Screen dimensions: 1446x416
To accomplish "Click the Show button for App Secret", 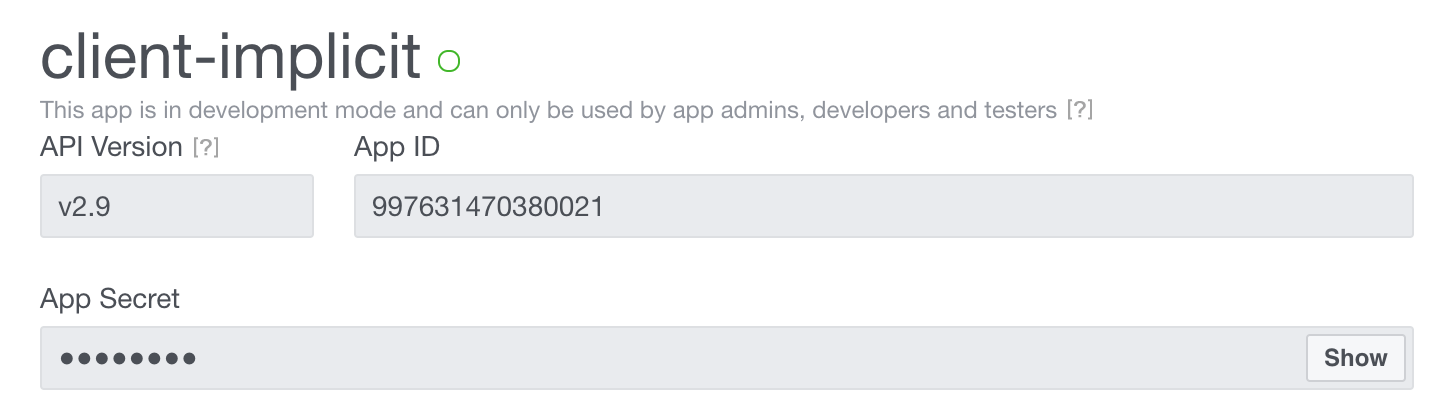I will 1355,358.
